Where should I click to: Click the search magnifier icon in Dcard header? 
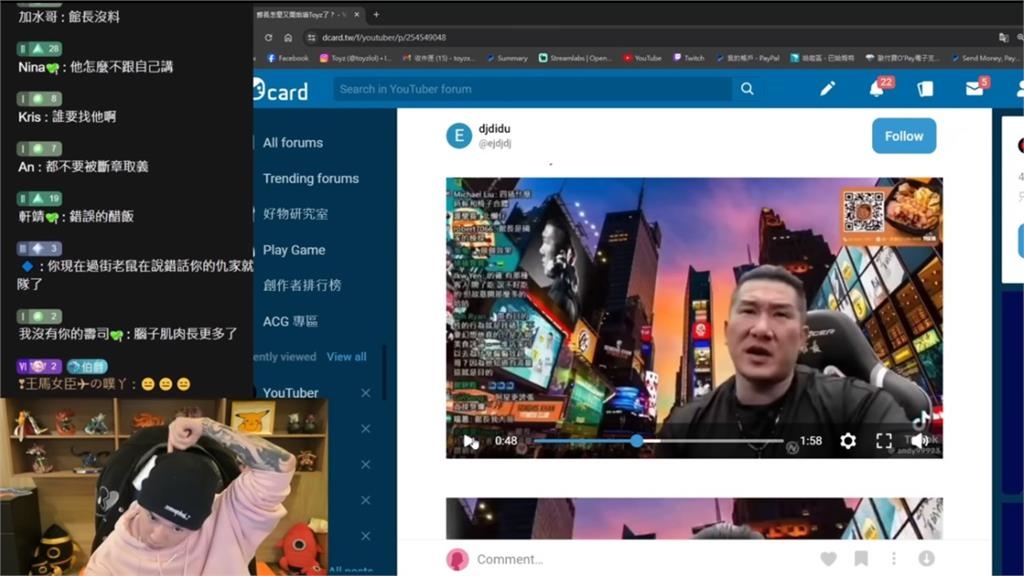click(x=747, y=89)
